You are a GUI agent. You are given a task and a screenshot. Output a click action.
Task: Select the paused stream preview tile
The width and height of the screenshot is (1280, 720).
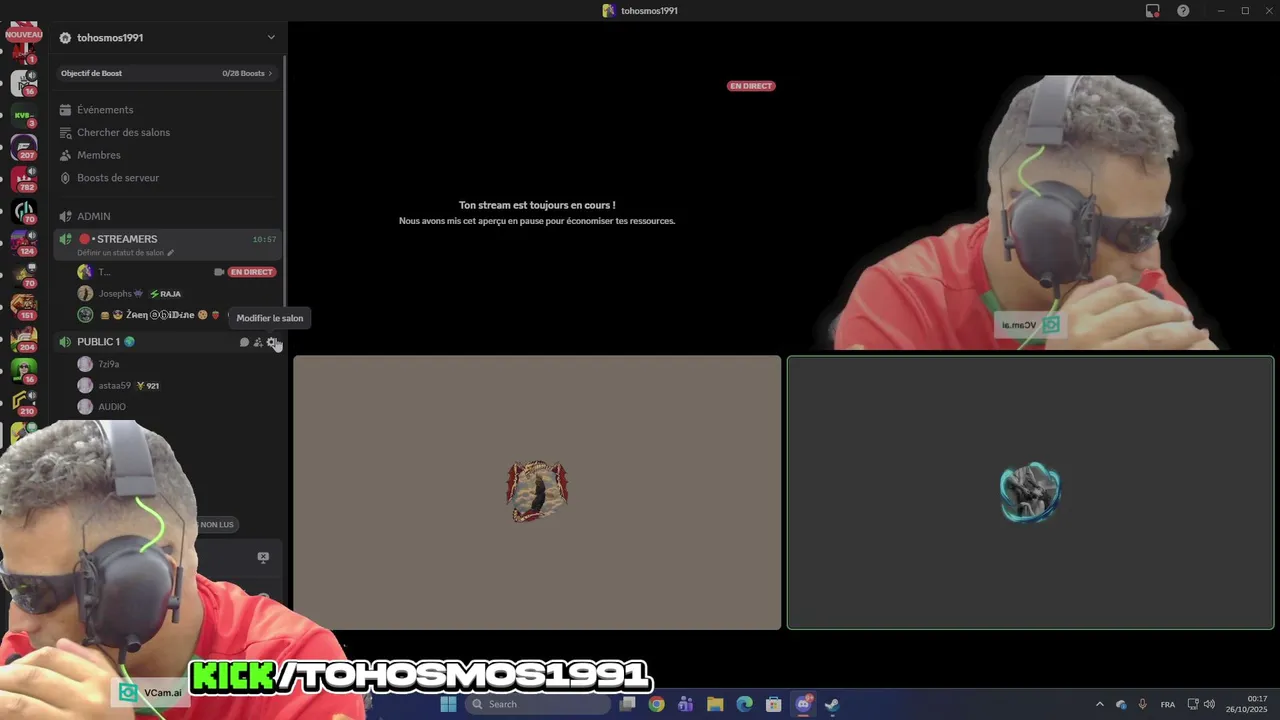pos(537,213)
